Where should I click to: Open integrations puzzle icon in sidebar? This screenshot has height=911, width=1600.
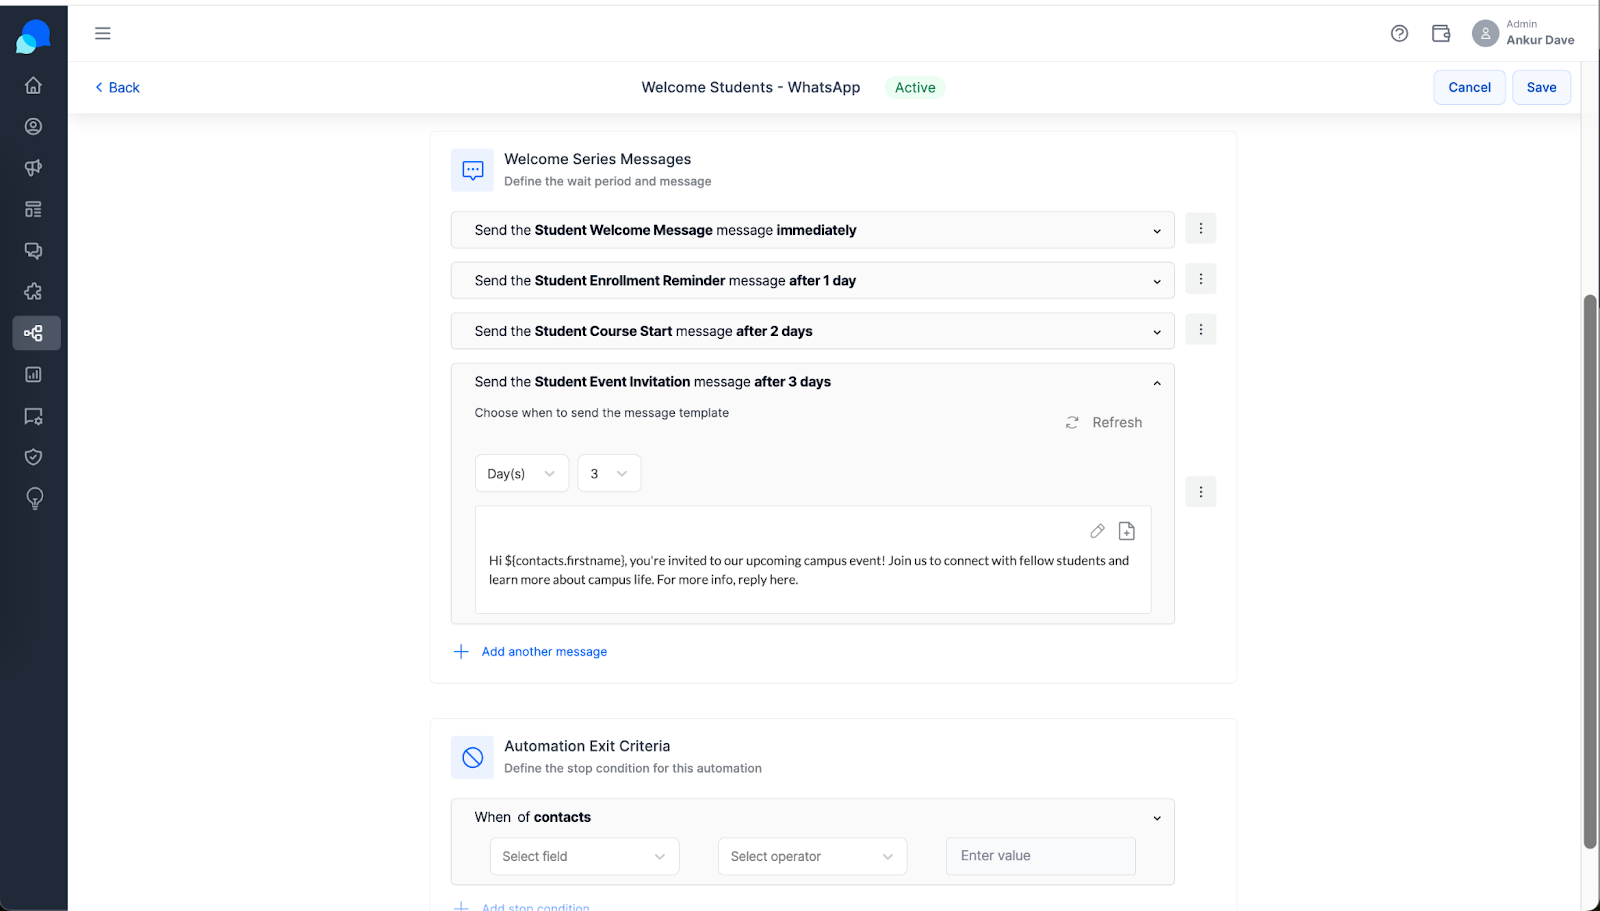tap(33, 291)
